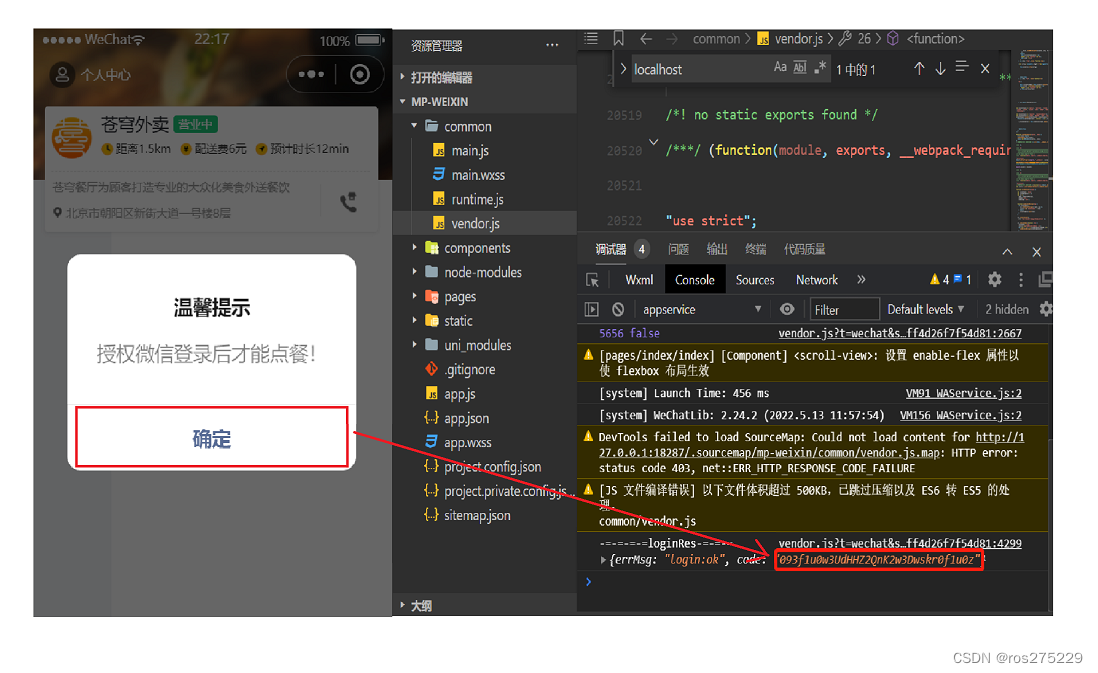Click the next match down arrow in search

click(x=940, y=67)
